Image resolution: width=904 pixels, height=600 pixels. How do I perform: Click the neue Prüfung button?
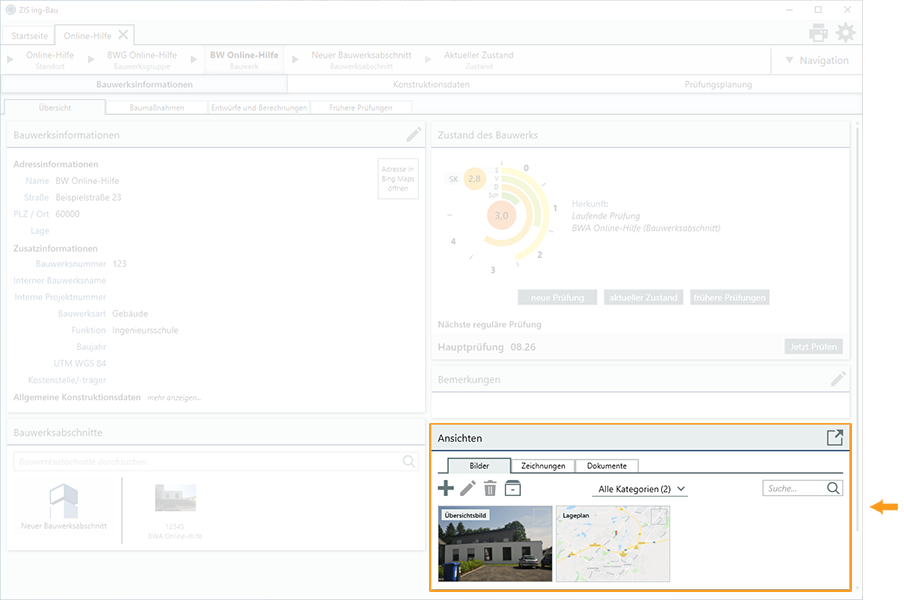click(x=557, y=297)
